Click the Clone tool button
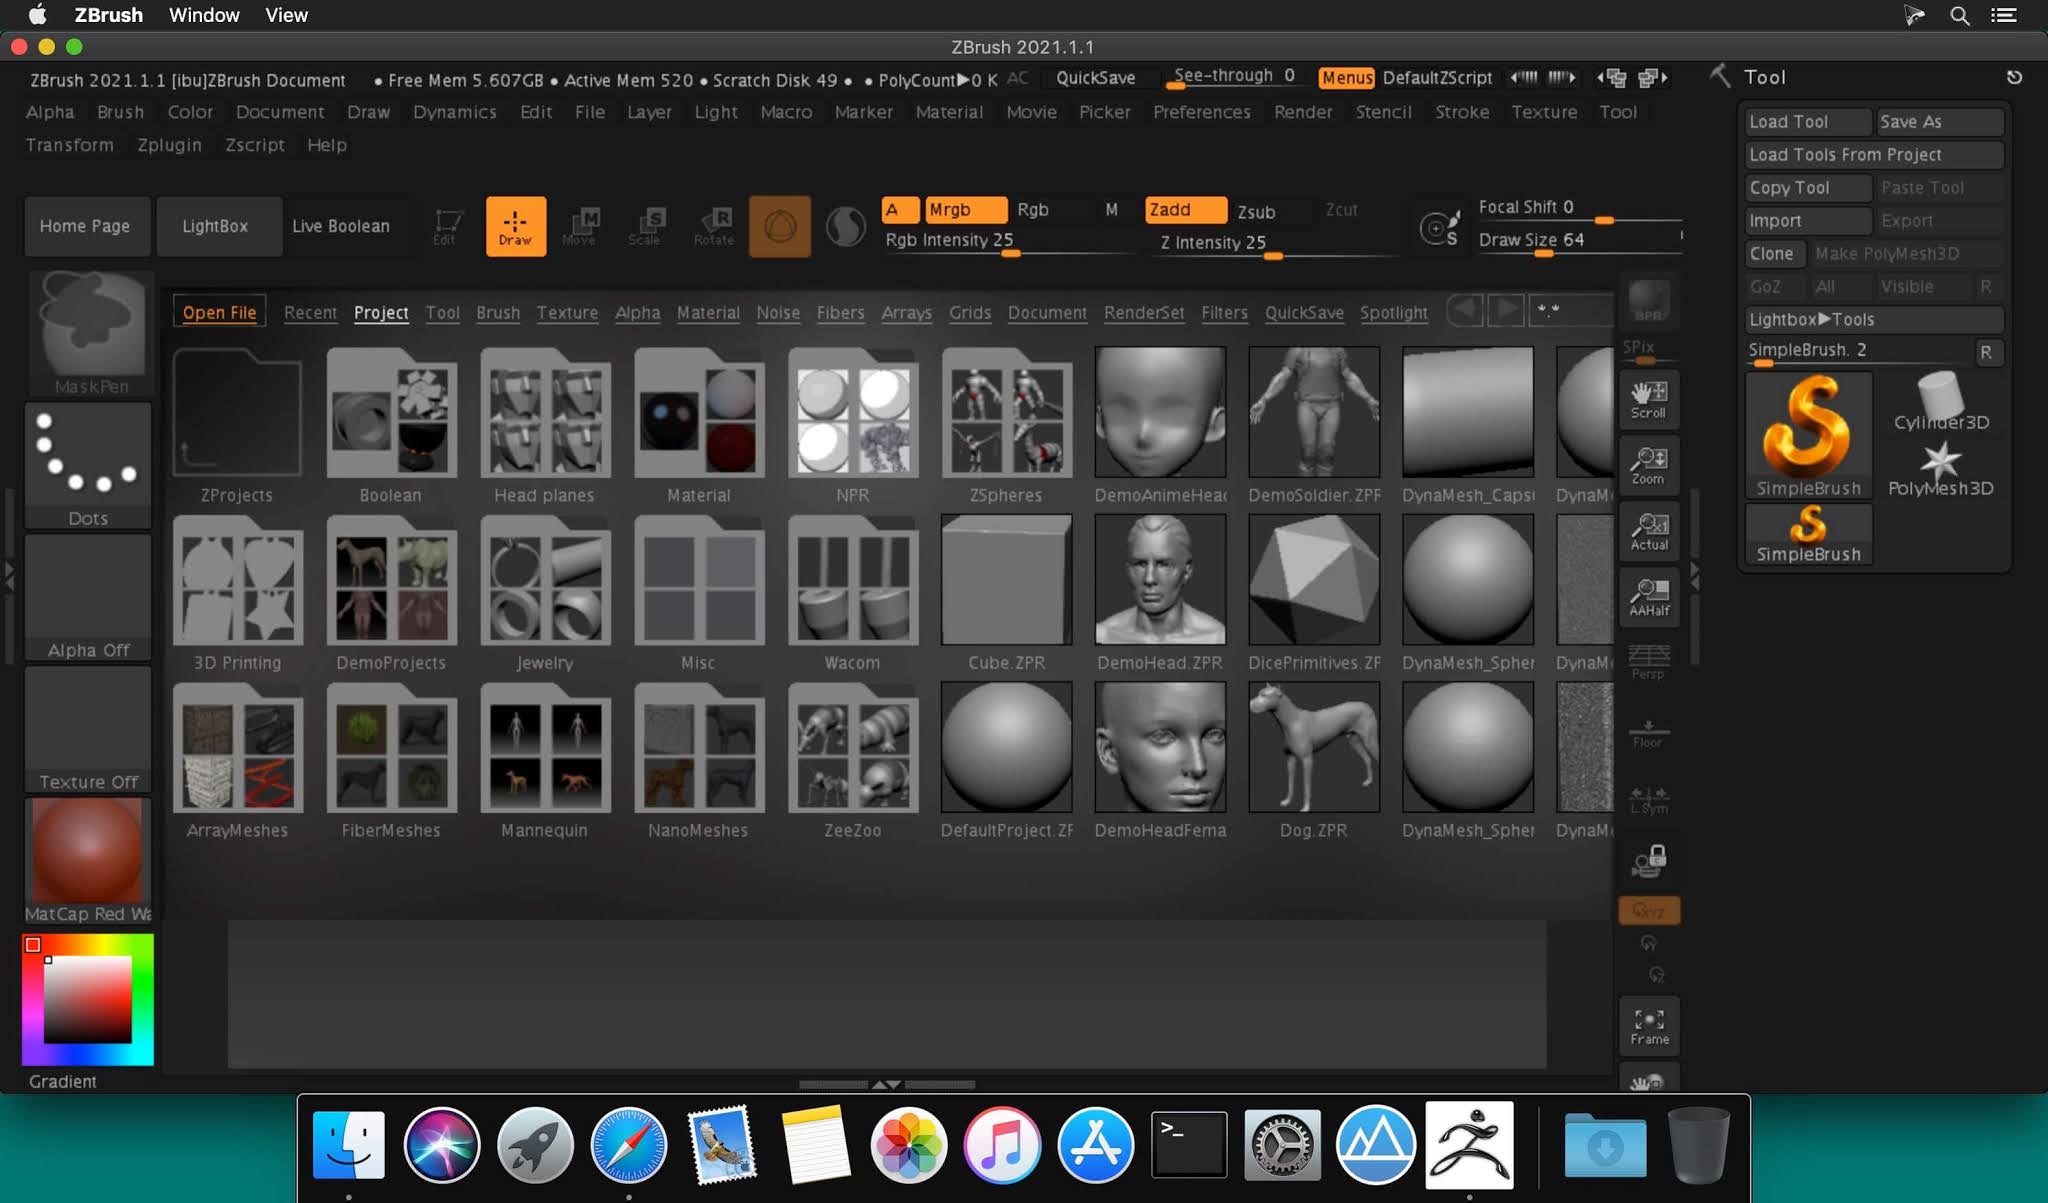This screenshot has height=1203, width=2048. (x=1772, y=253)
